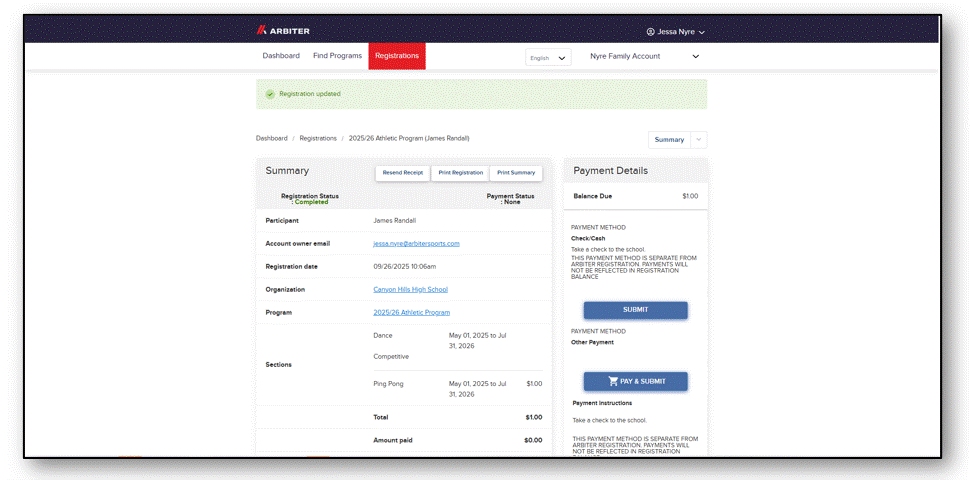Open the Find Programs tab
The image size is (970, 480).
(337, 56)
